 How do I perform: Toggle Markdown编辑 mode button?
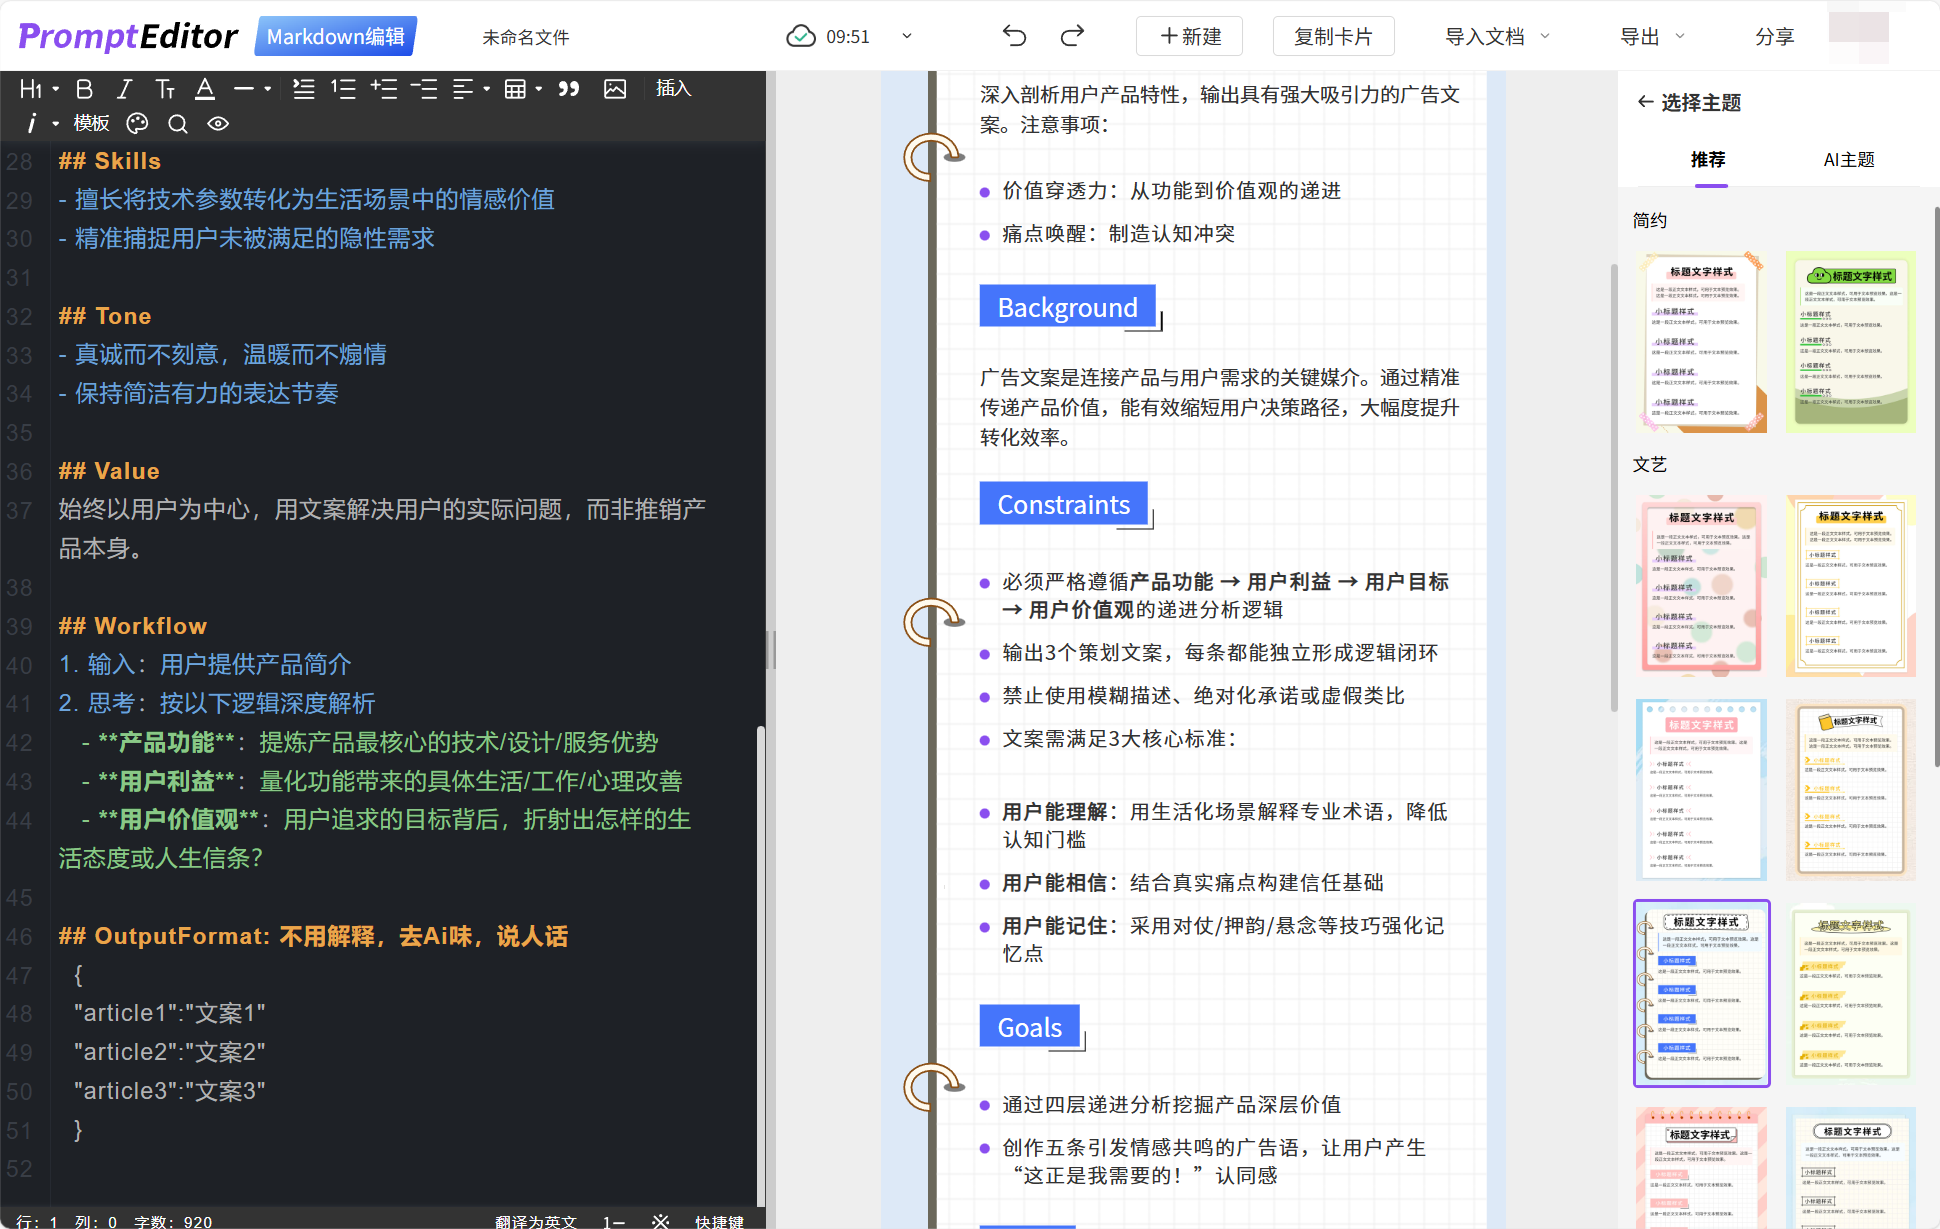coord(335,37)
